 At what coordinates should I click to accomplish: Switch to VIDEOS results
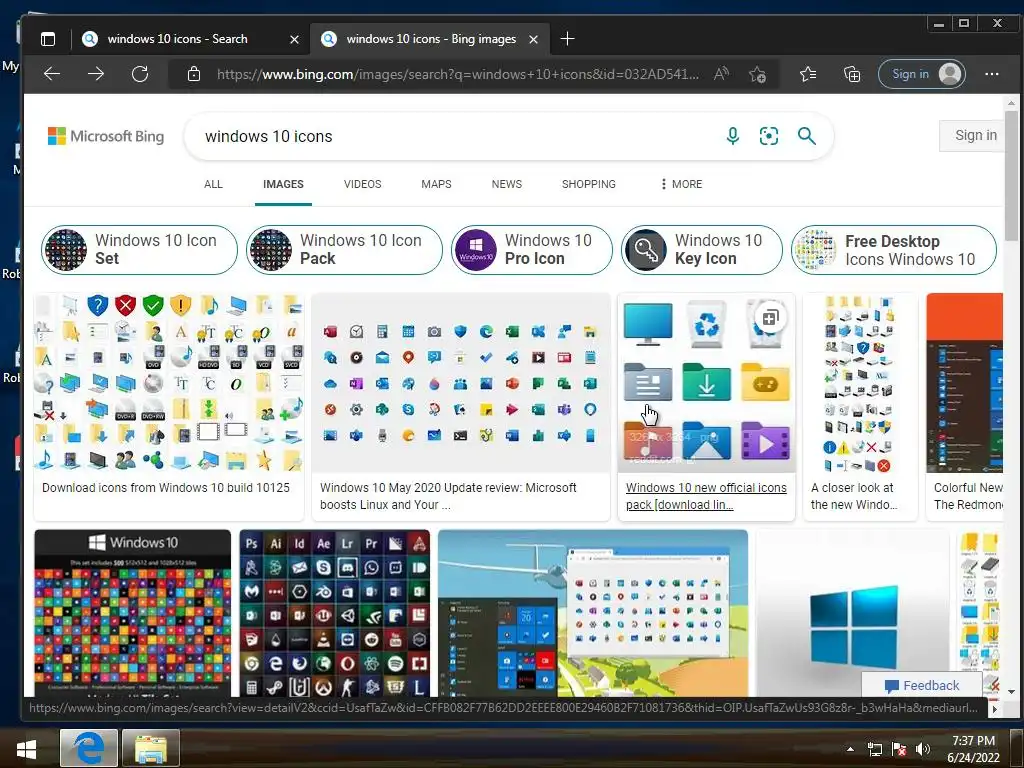tap(362, 184)
